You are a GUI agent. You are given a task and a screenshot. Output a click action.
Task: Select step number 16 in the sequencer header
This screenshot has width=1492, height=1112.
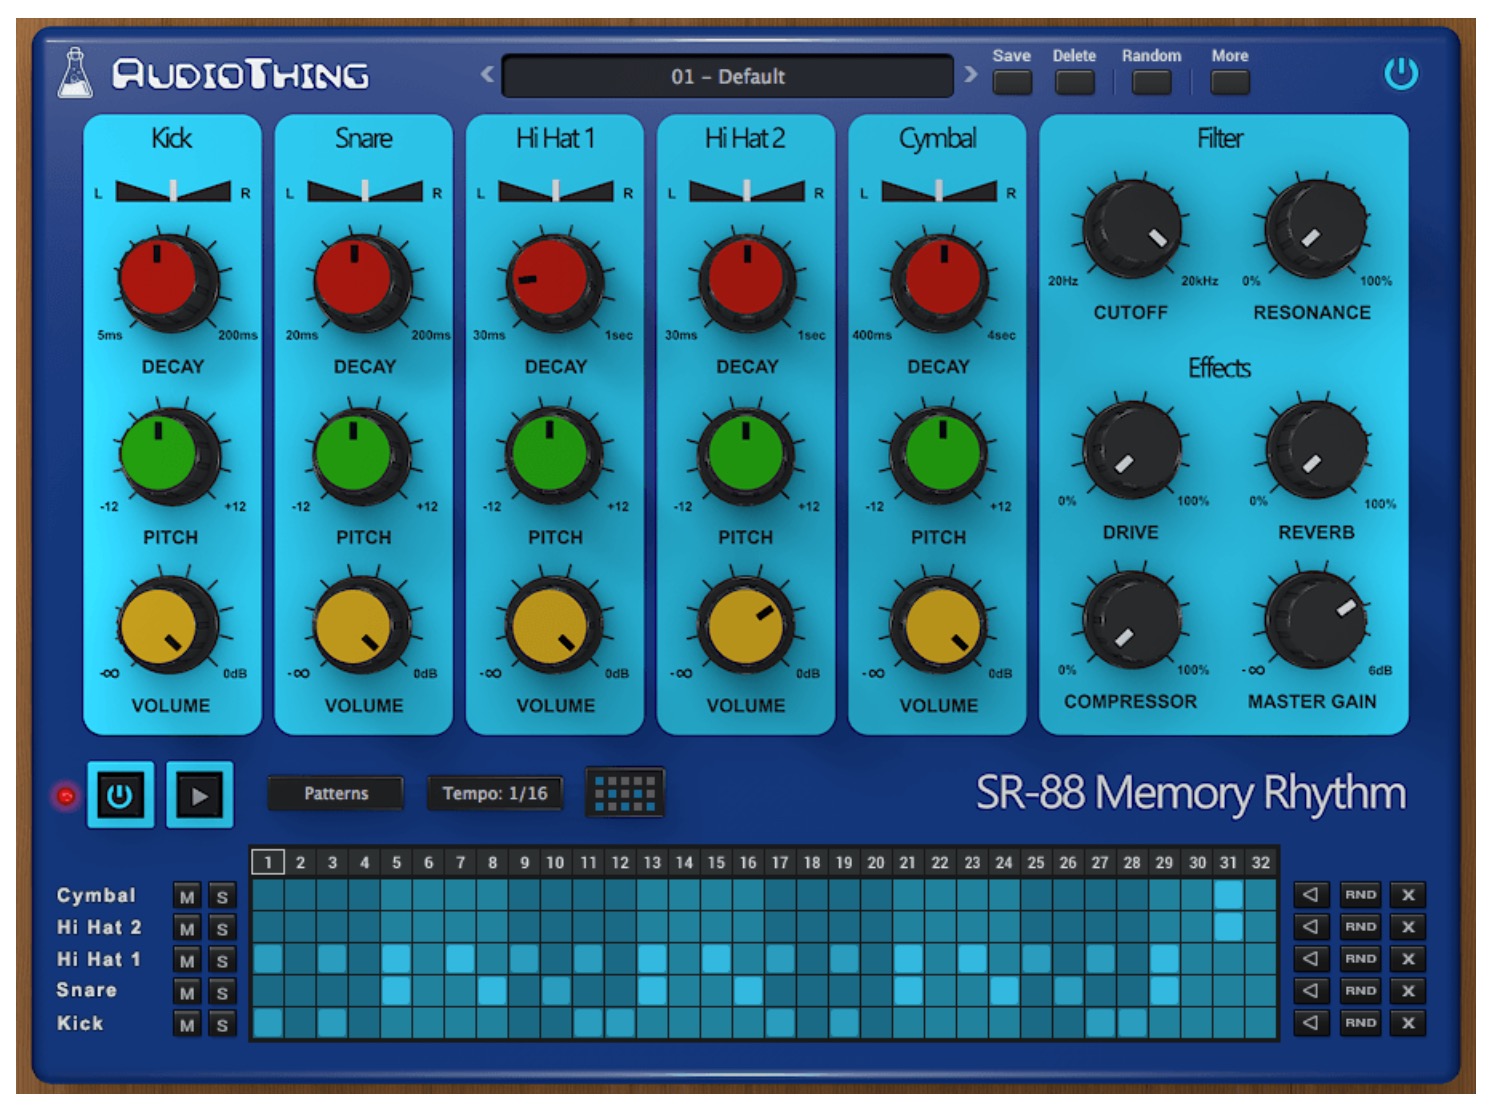pos(748,862)
